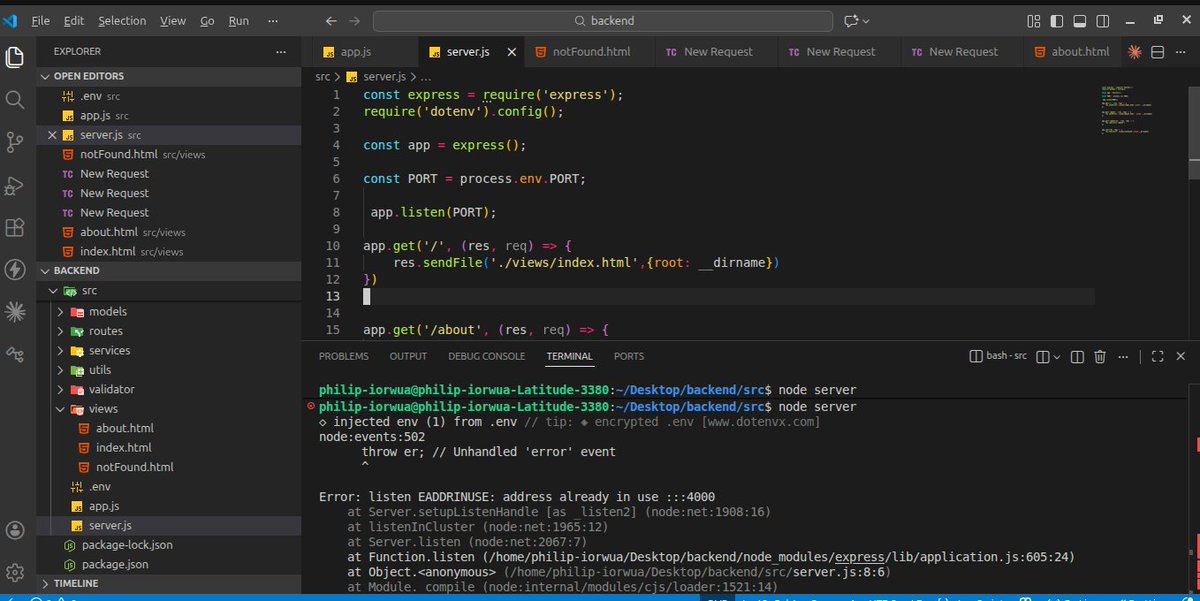The height and width of the screenshot is (601, 1200).
Task: Close server.js in Open Editors list
Action: pyautogui.click(x=52, y=135)
